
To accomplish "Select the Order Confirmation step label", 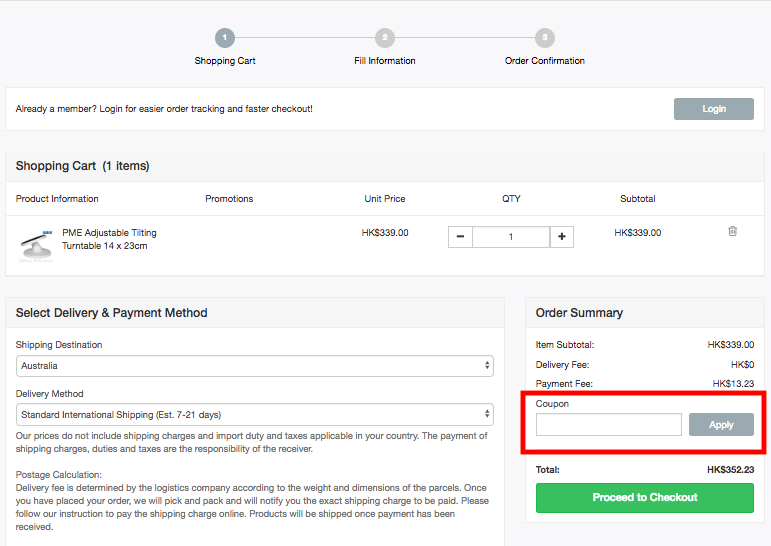I will pos(544,61).
